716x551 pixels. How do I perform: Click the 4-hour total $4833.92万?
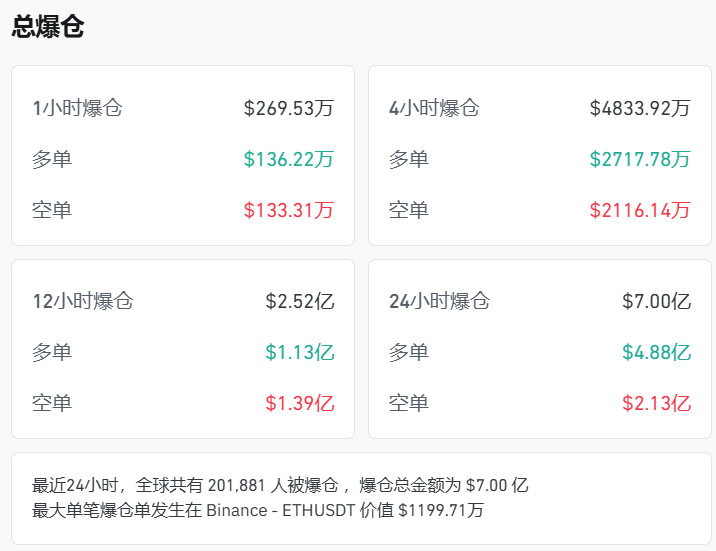click(639, 108)
